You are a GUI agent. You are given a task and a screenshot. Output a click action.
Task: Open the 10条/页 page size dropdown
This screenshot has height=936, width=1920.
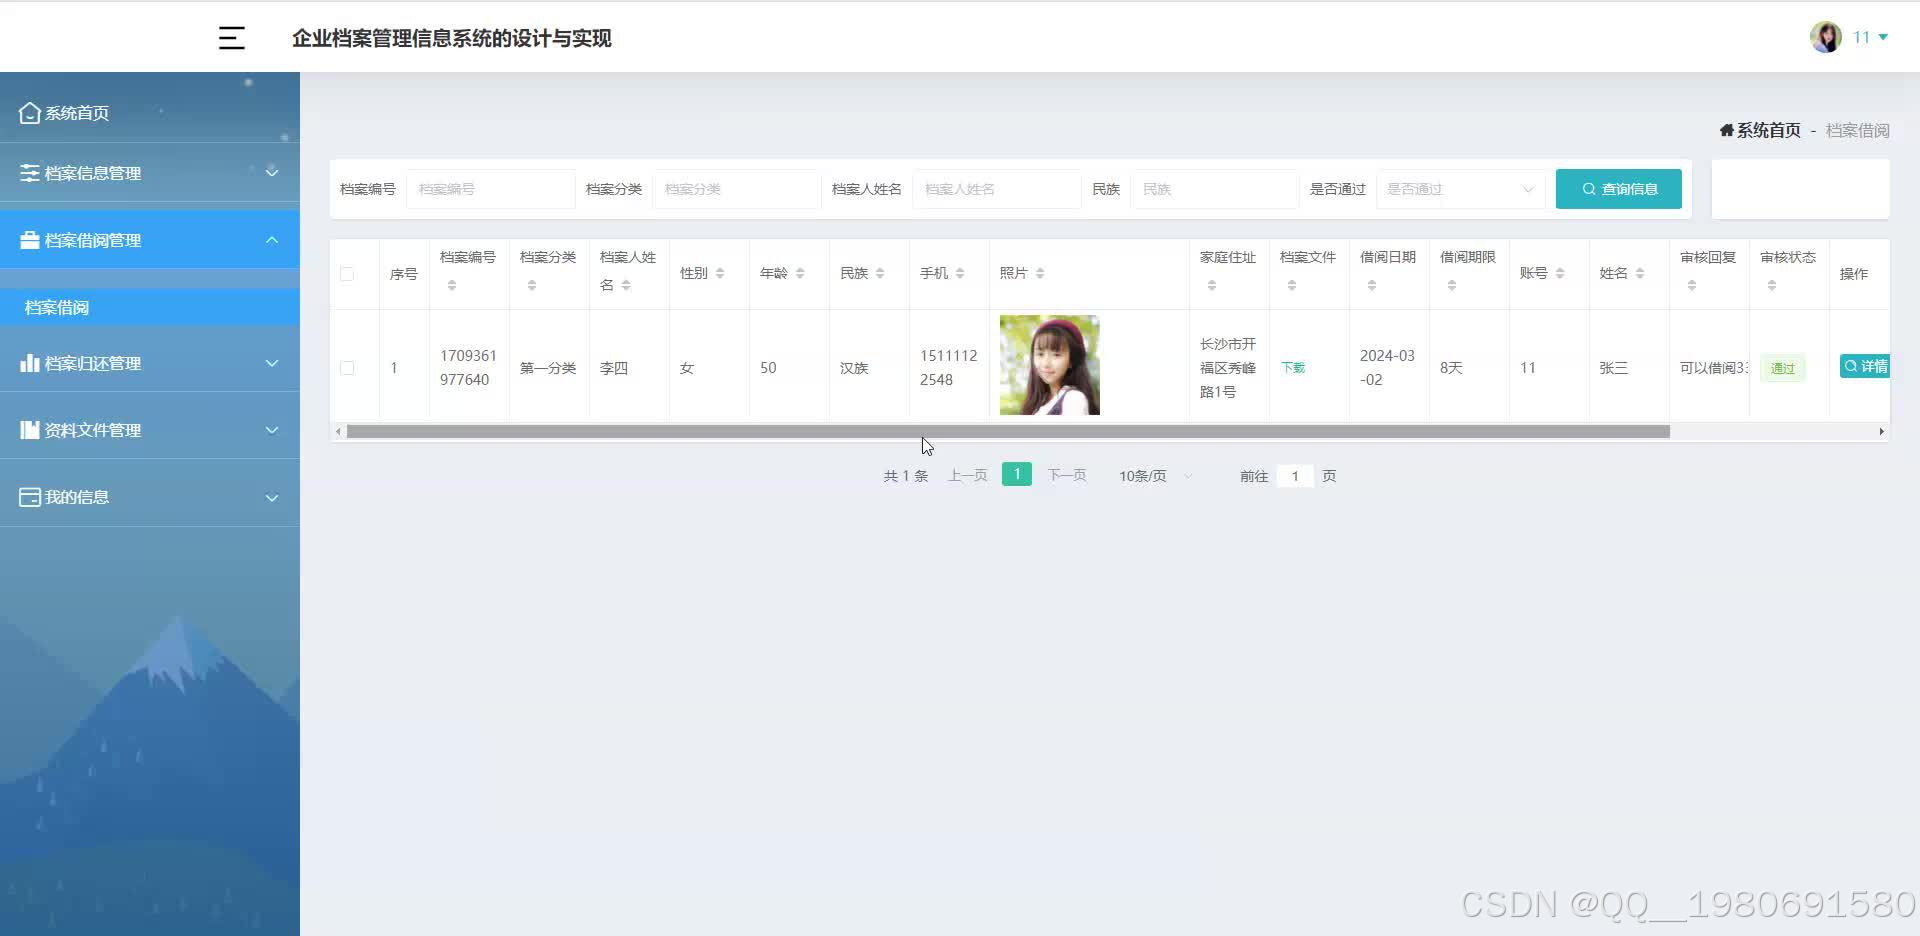pyautogui.click(x=1155, y=476)
